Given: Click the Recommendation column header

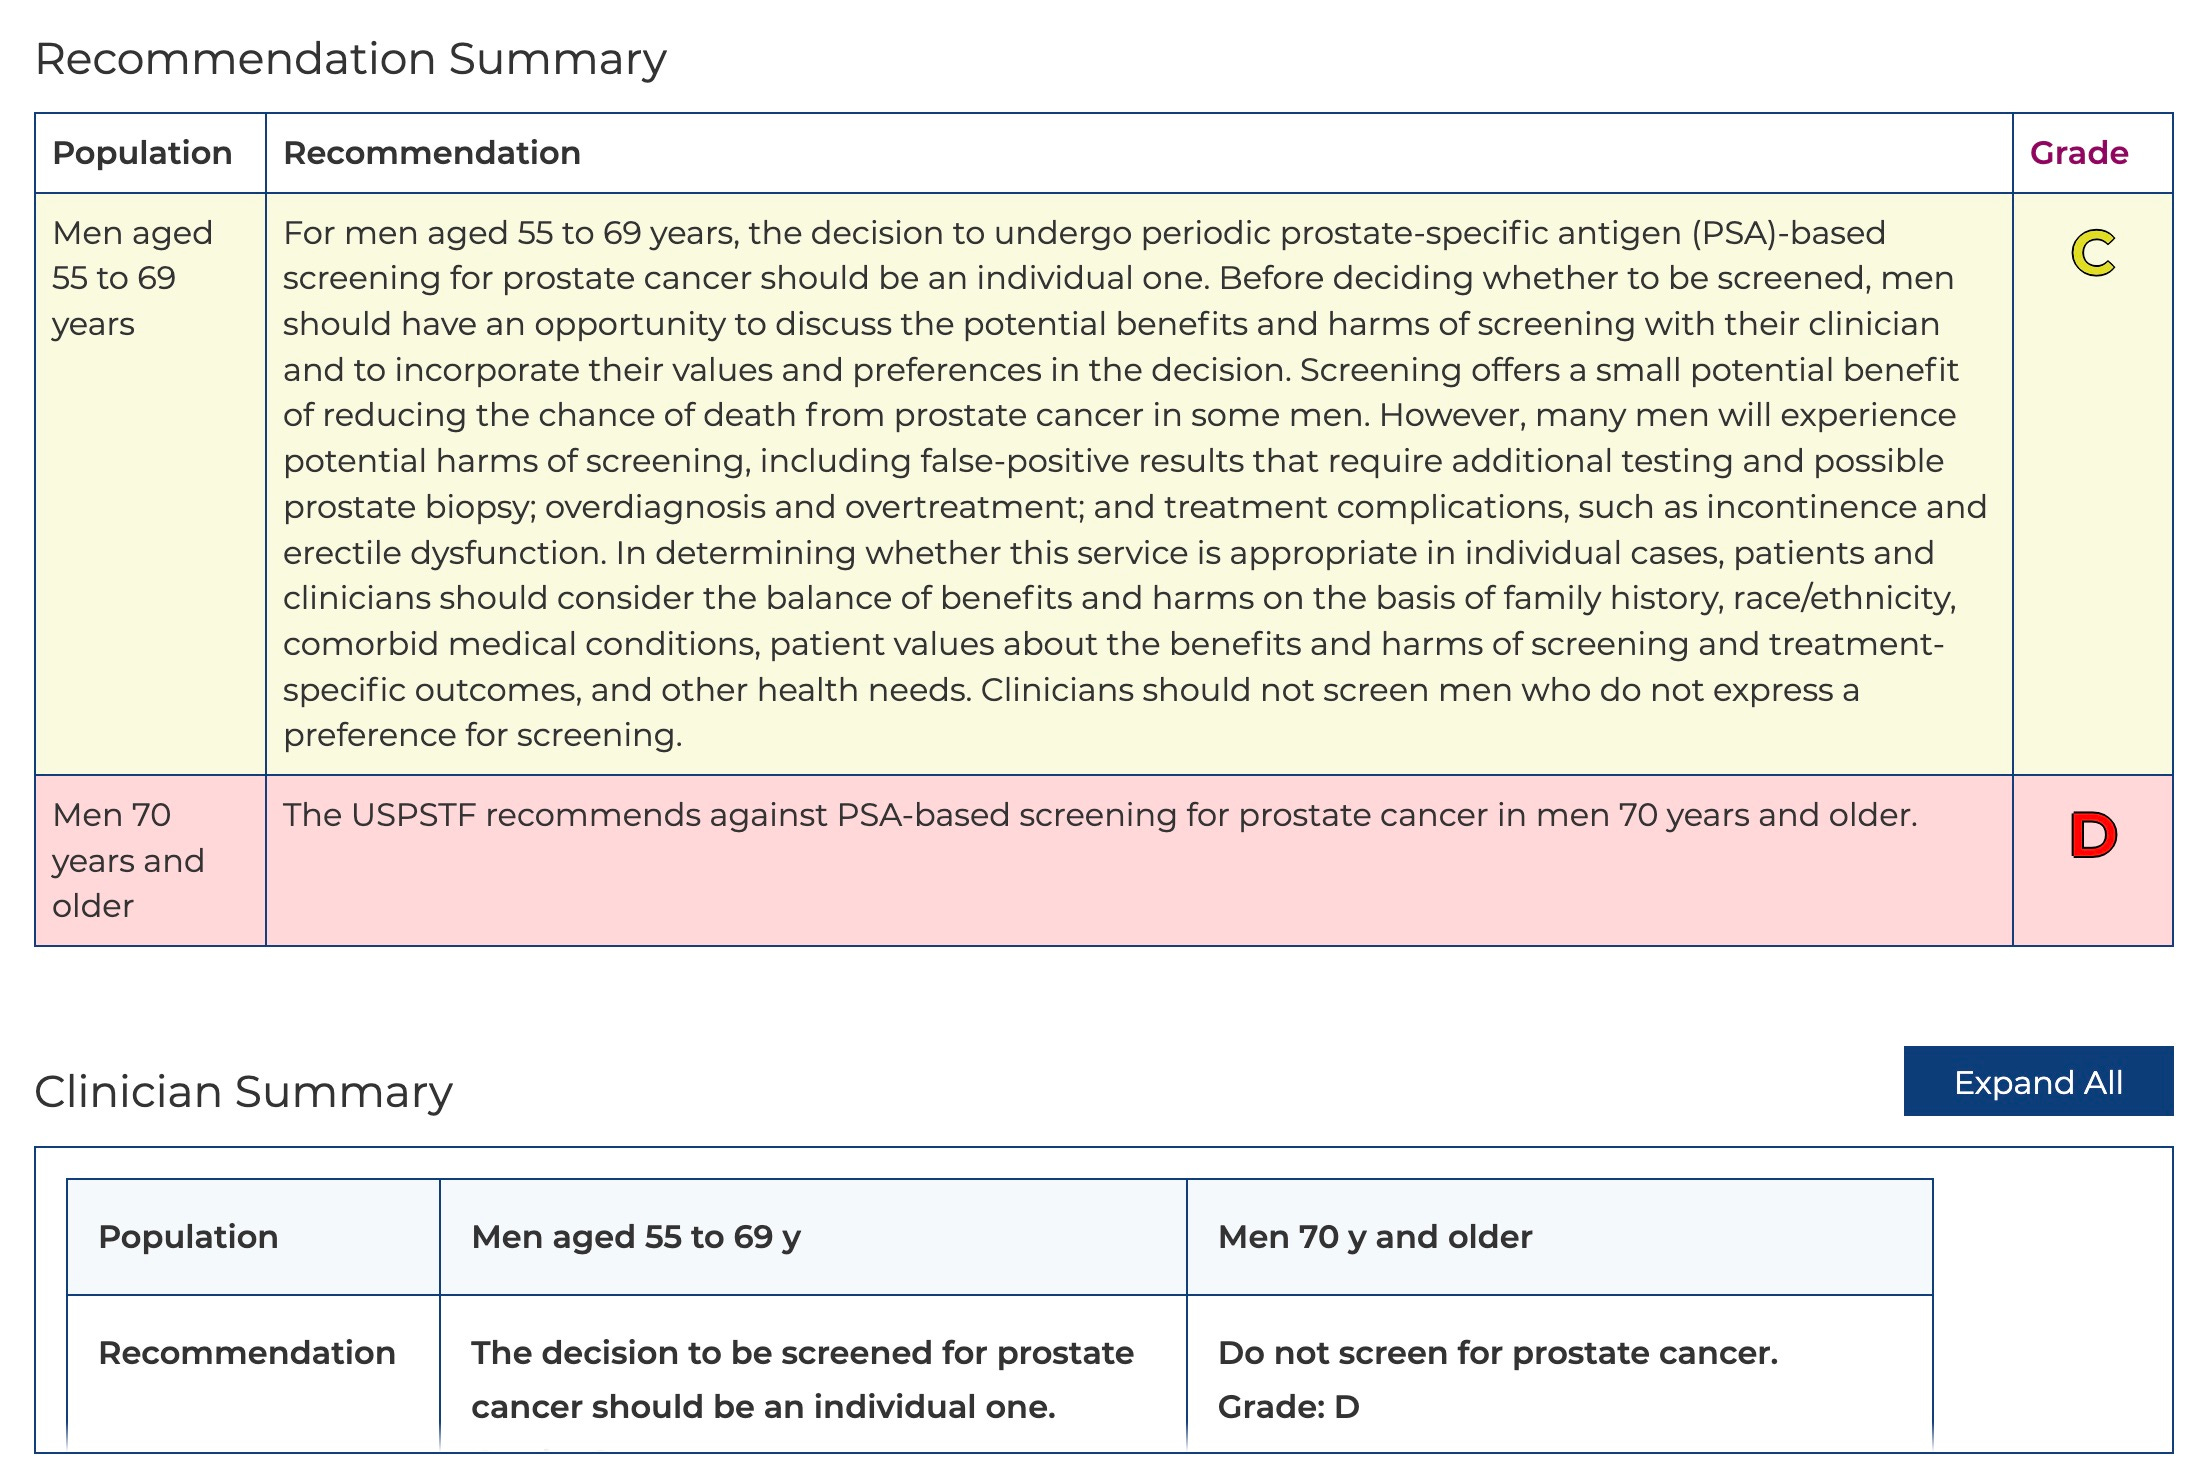Looking at the screenshot, I should [431, 153].
